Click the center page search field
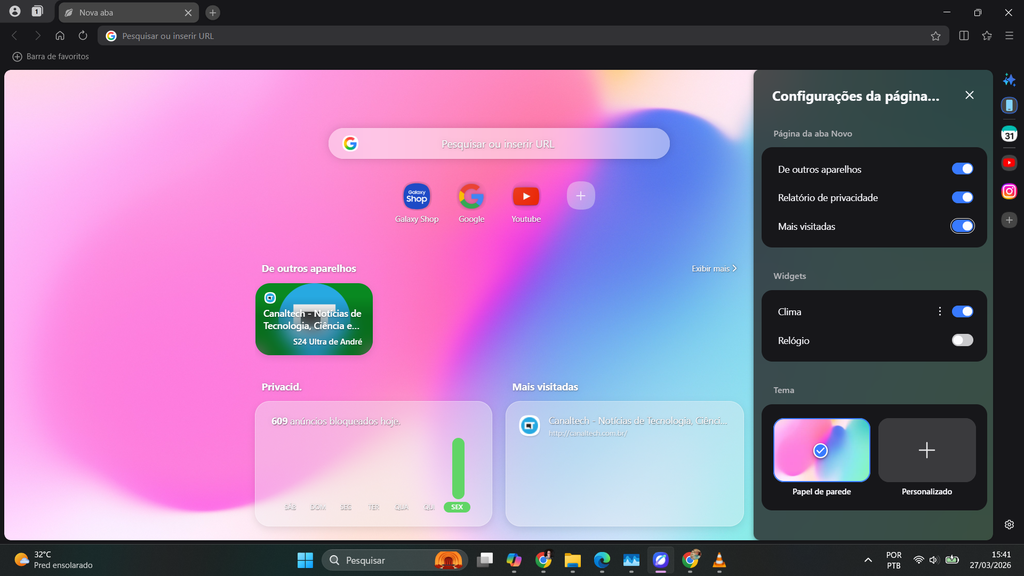 [x=498, y=144]
